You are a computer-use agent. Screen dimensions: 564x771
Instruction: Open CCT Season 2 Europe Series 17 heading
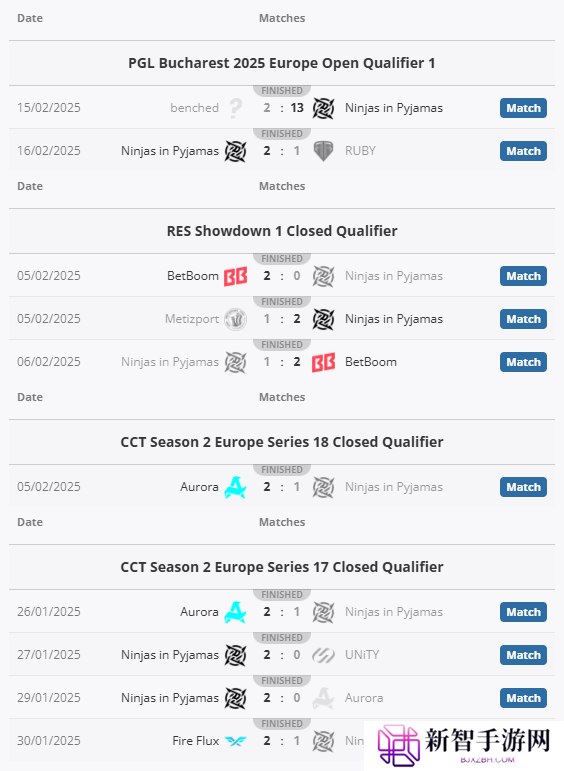[282, 567]
